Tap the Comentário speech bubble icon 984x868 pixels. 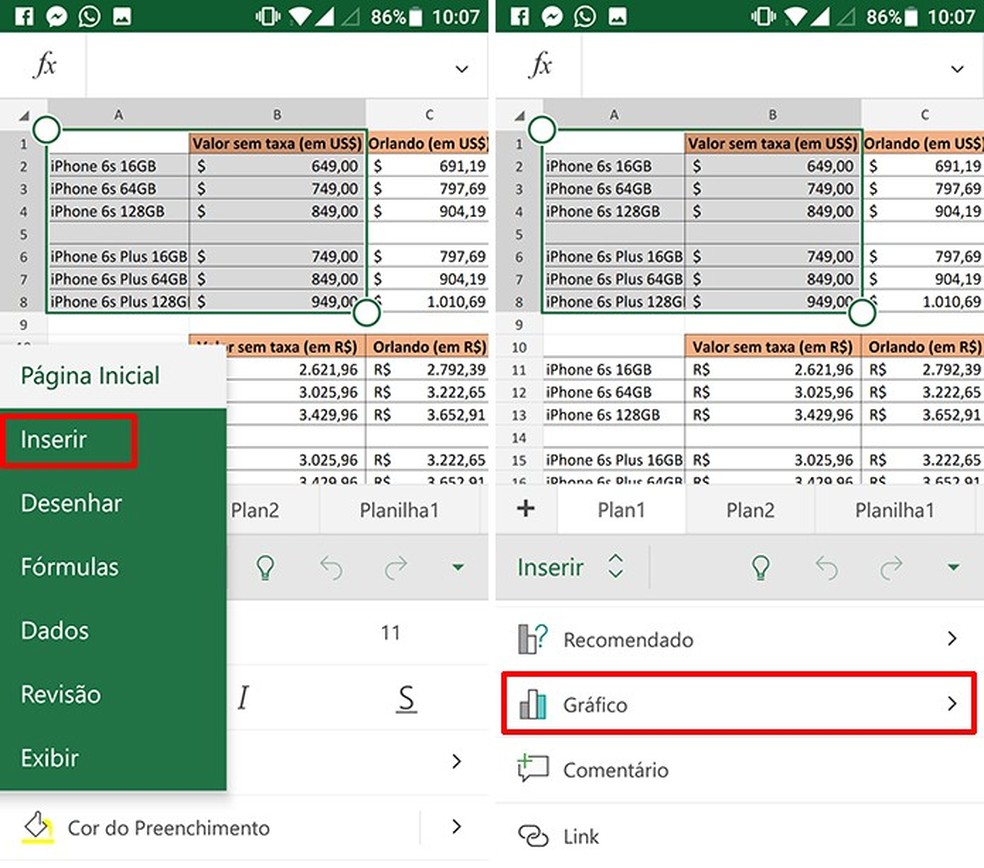pyautogui.click(x=533, y=769)
